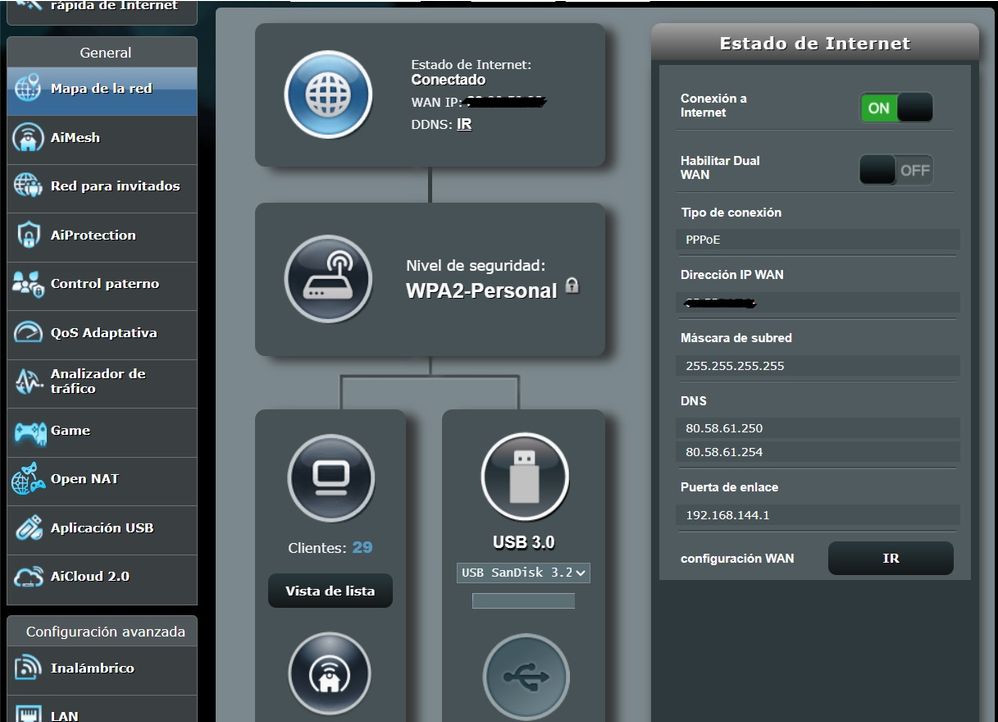
Task: Enable the Habilitar Dual WAN toggle
Action: coord(896,170)
